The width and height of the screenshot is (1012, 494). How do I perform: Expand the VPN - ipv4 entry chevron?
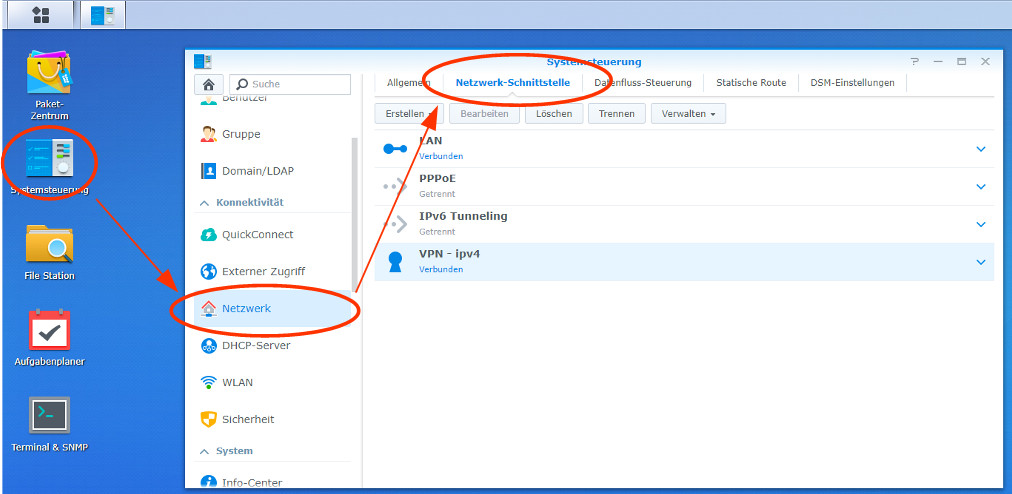[980, 262]
